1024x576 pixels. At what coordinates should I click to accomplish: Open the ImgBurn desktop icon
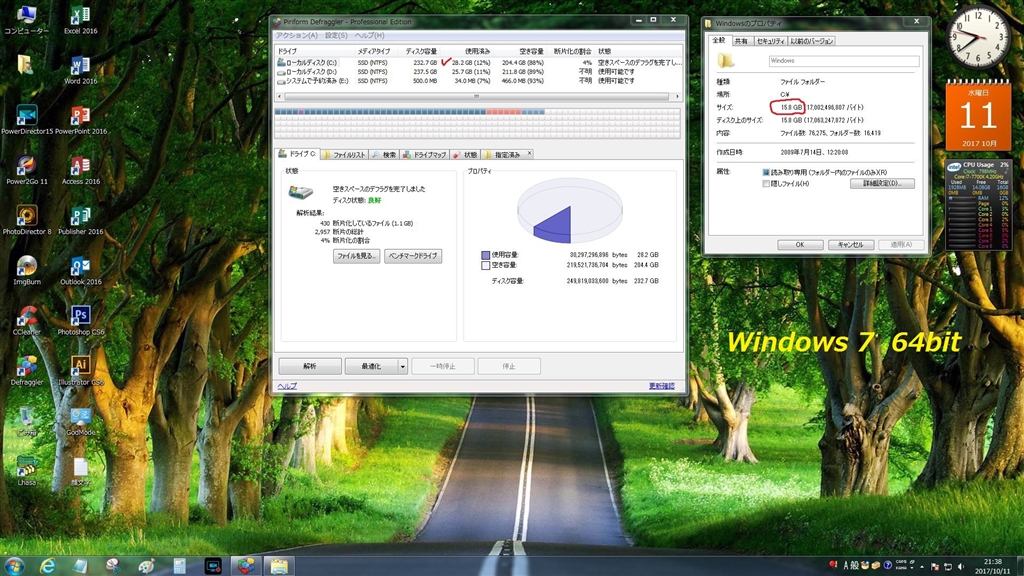[27, 271]
